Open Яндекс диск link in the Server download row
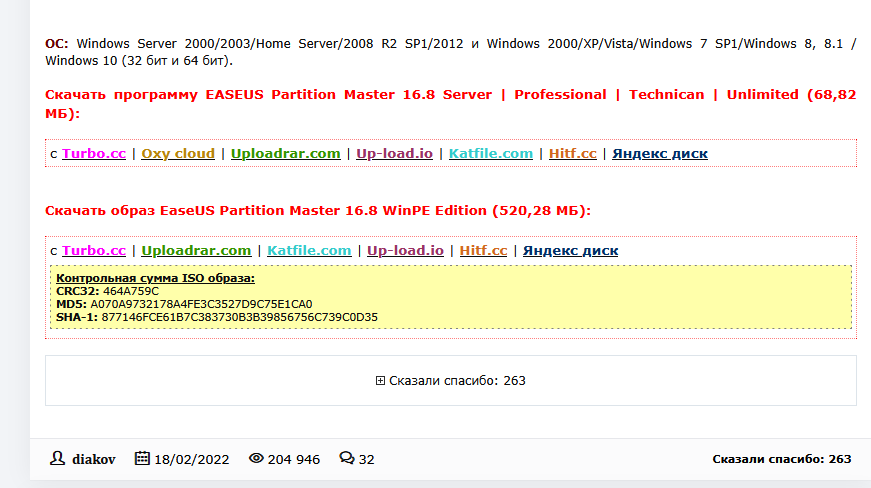The width and height of the screenshot is (871, 488). tap(660, 153)
